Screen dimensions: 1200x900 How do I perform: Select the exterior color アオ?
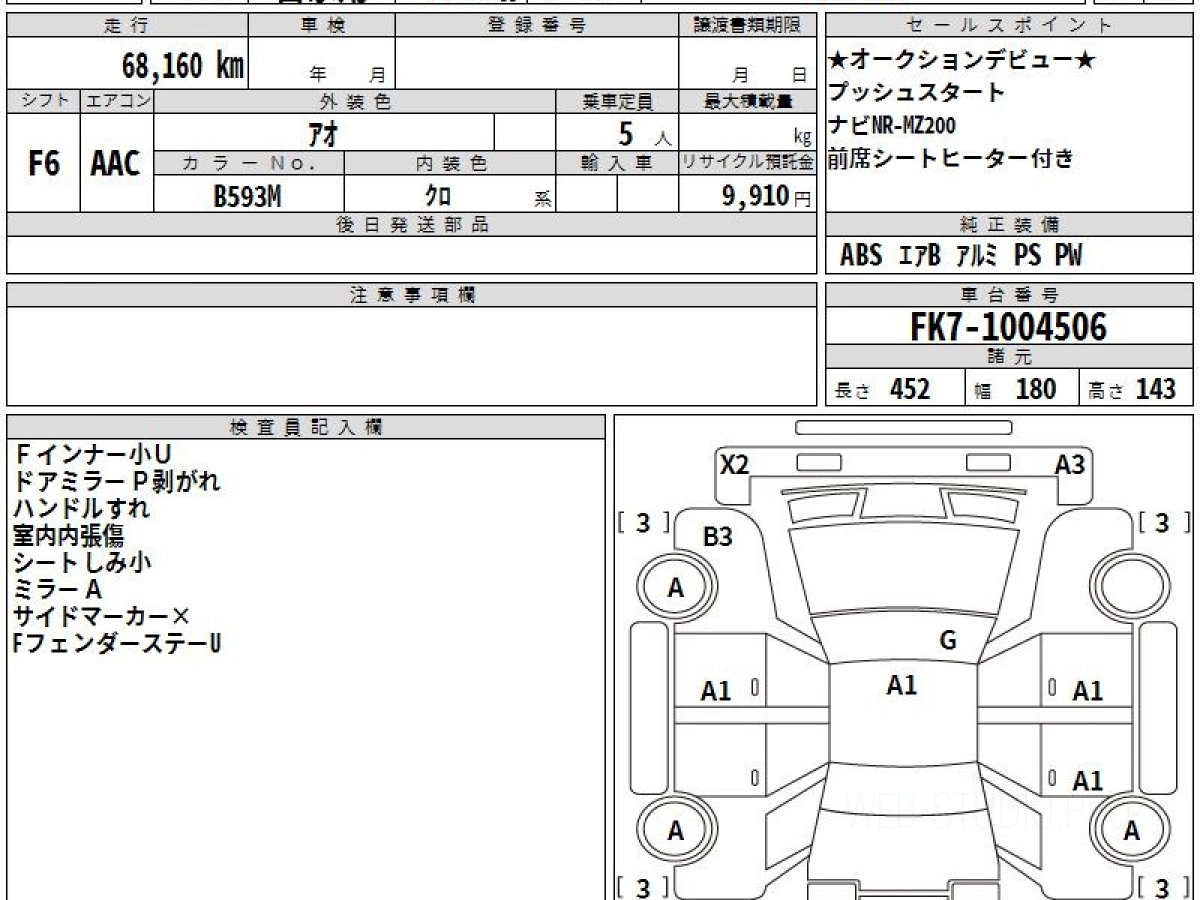click(325, 132)
